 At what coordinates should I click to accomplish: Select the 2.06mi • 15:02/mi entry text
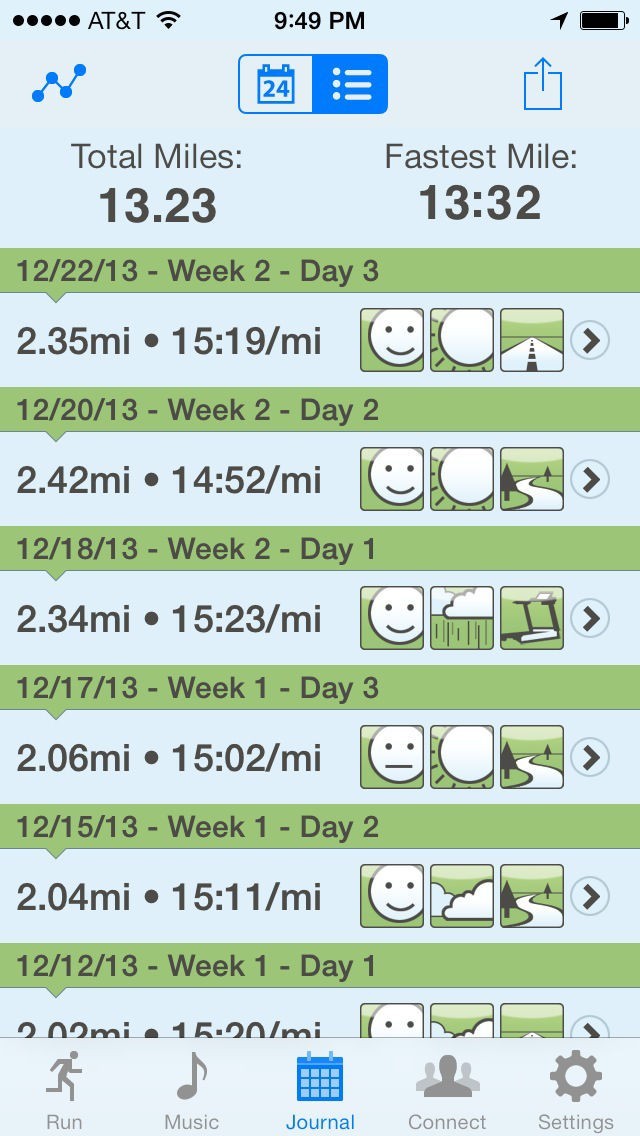[169, 758]
